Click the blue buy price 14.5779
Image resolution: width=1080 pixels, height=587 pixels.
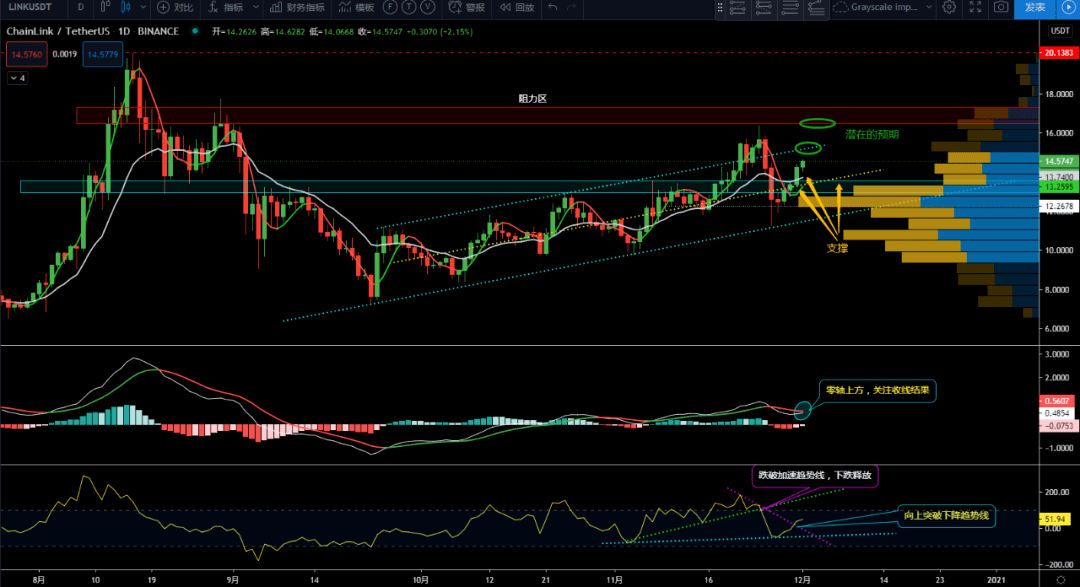103,54
